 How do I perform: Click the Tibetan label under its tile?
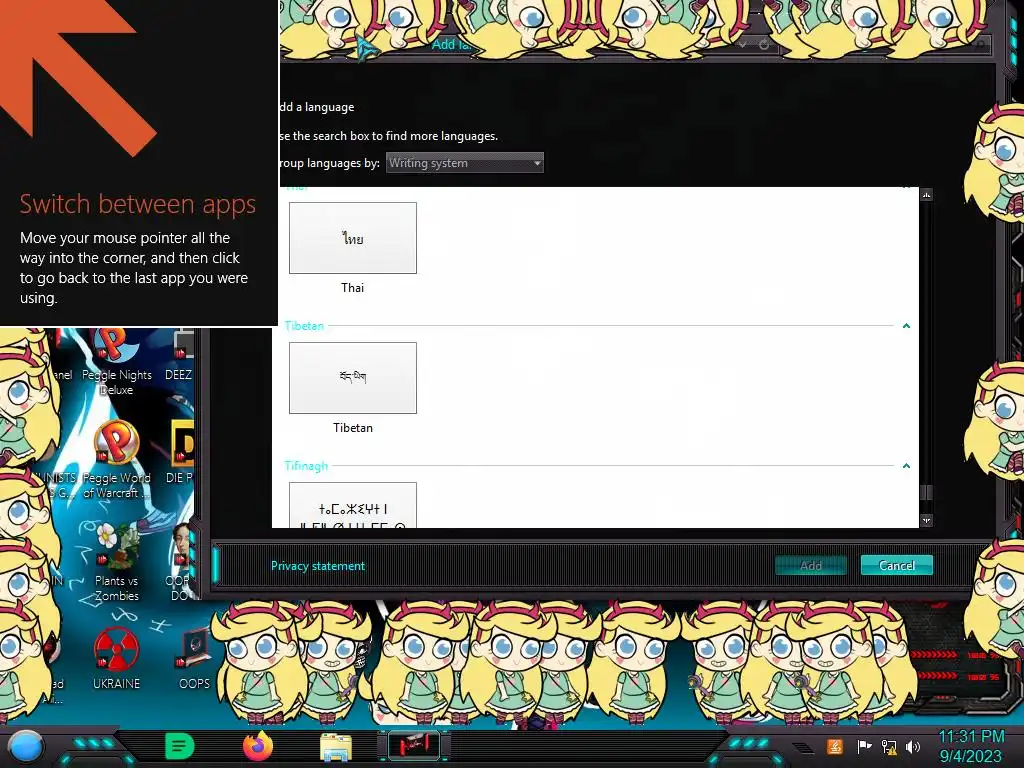click(x=353, y=428)
